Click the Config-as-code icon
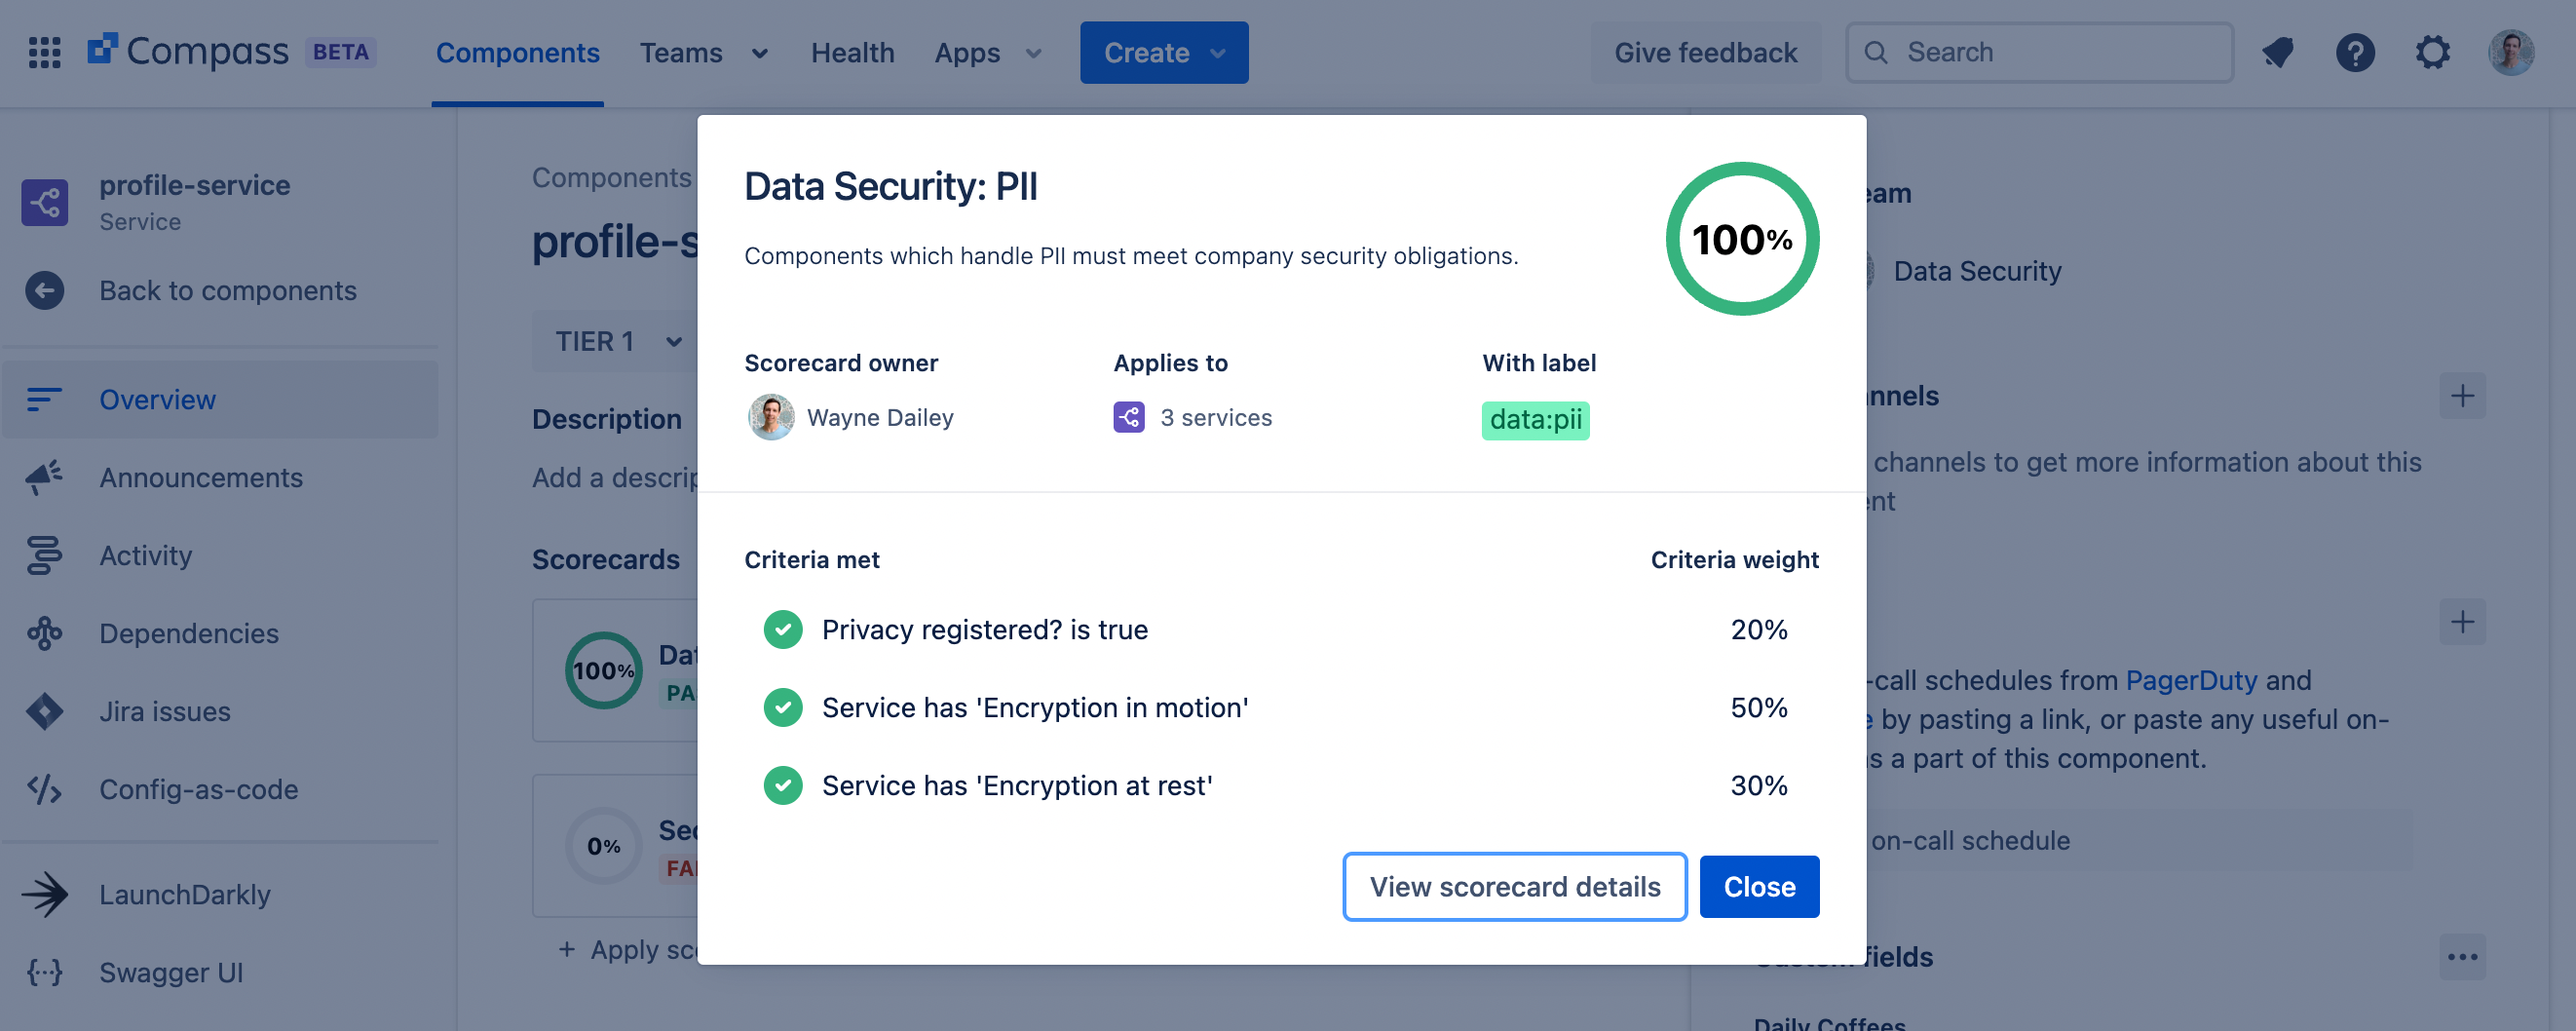Image resolution: width=2576 pixels, height=1031 pixels. point(44,789)
